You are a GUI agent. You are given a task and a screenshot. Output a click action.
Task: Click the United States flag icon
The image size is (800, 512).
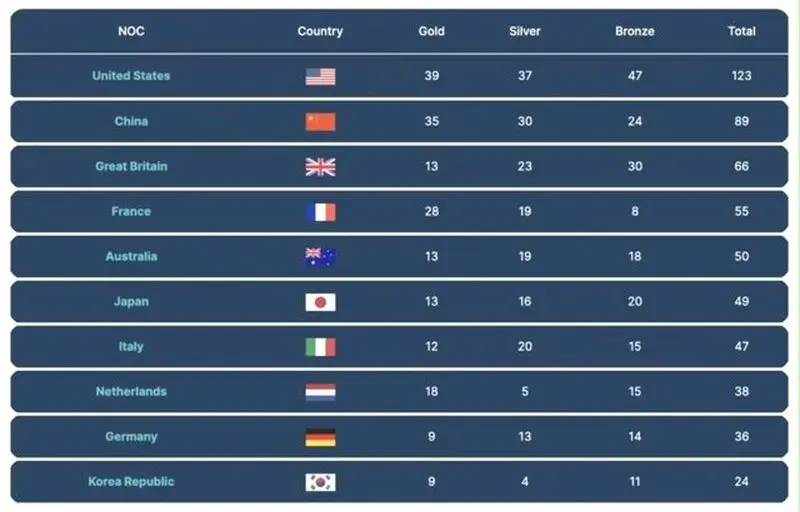[320, 76]
